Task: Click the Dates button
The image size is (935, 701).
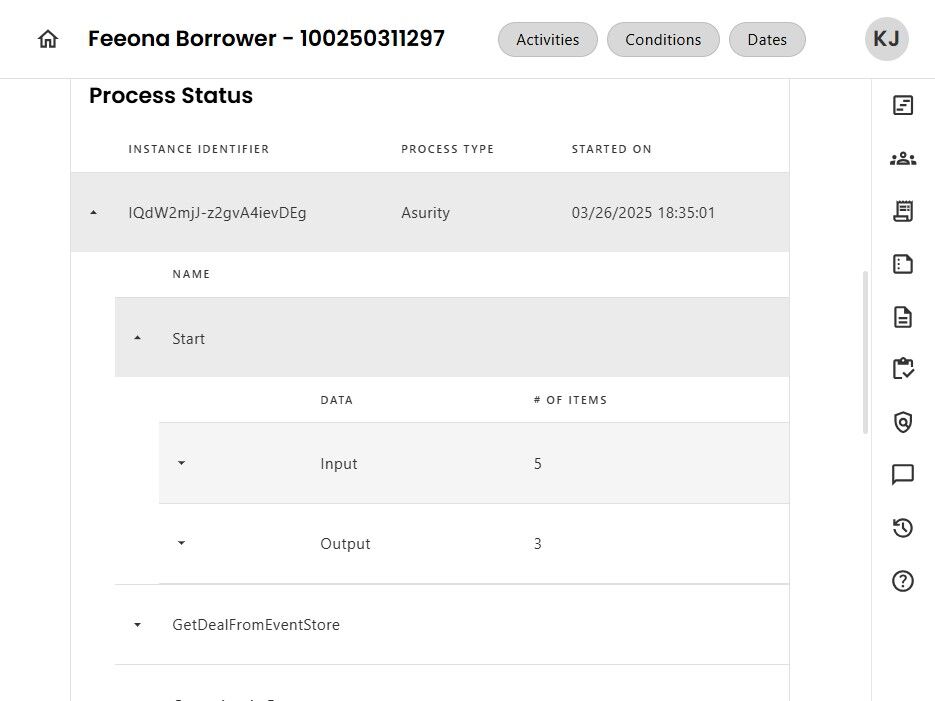Action: [x=767, y=40]
